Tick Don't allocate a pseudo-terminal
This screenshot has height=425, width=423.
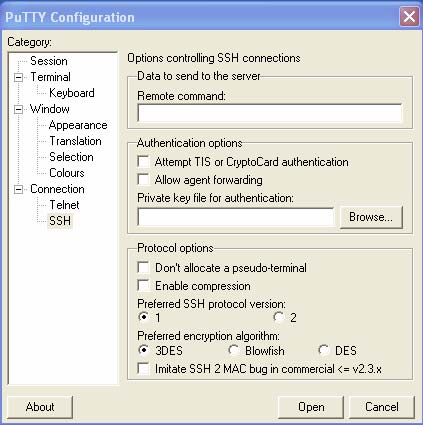[144, 267]
